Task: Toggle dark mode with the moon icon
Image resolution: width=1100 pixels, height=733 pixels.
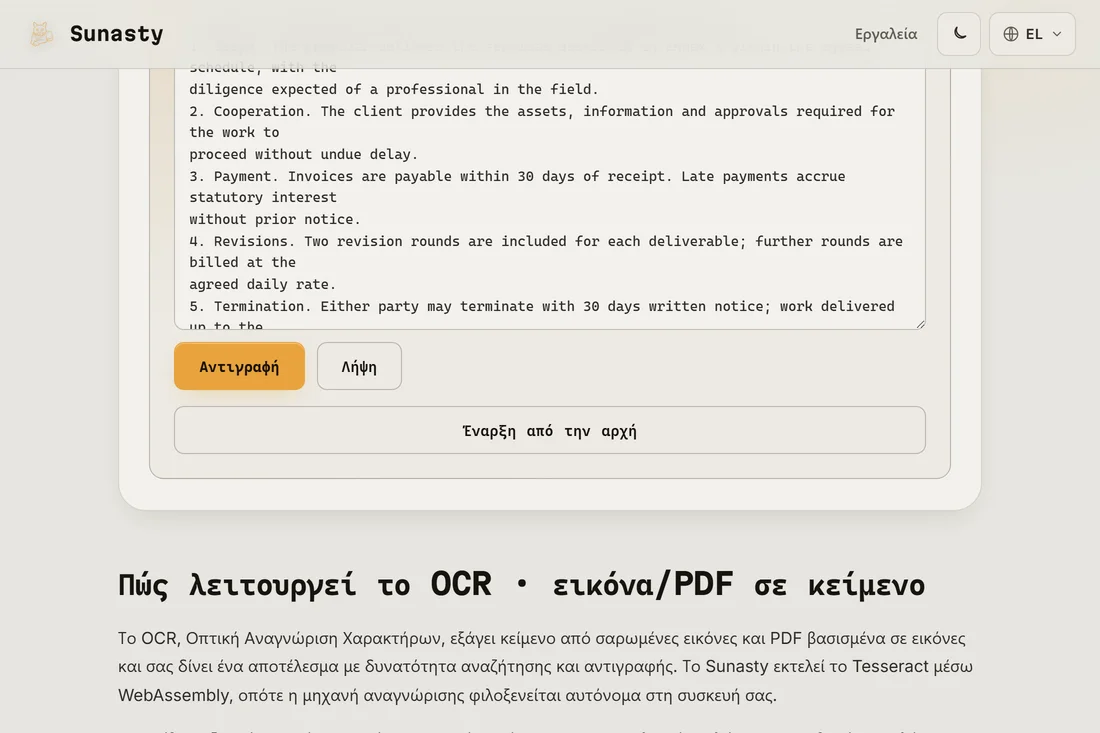Action: click(958, 34)
